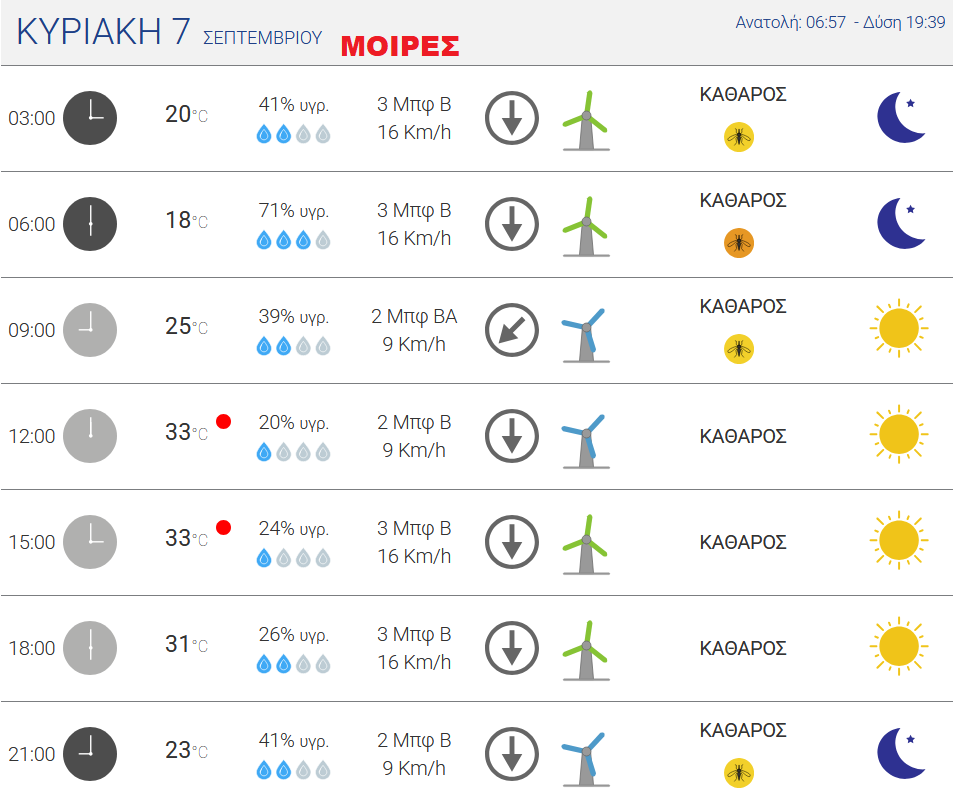Click the 20°C temperature at 03:00
953x806 pixels.
pos(187,114)
